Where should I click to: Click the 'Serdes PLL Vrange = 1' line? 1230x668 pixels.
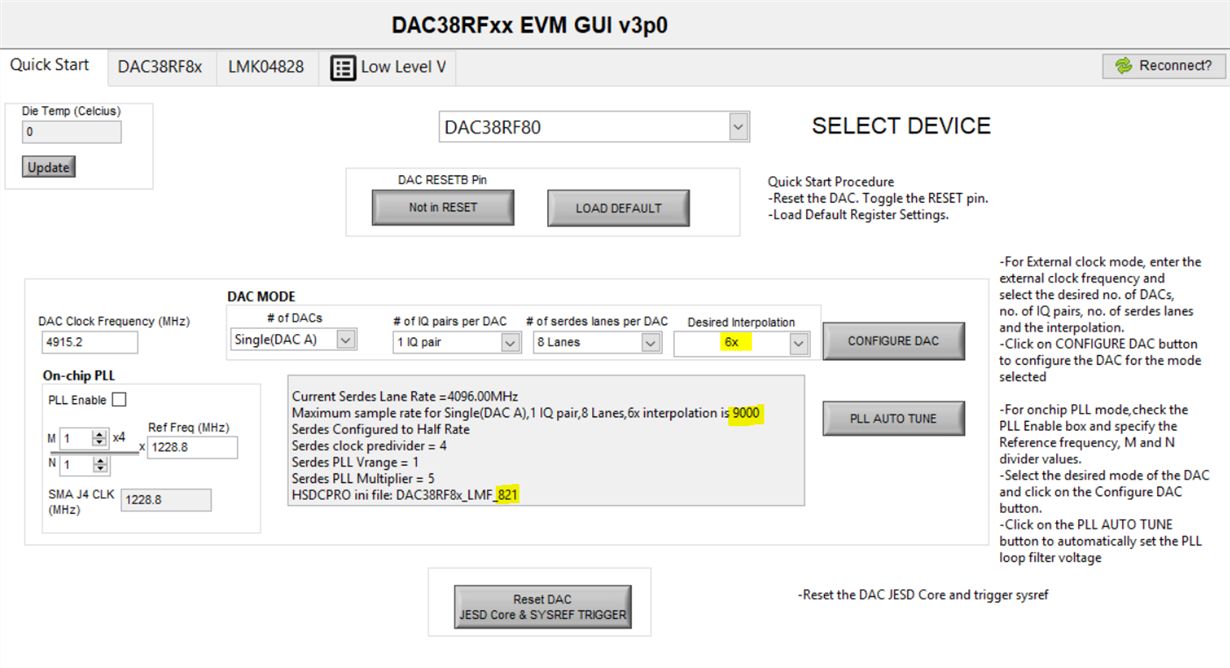355,462
